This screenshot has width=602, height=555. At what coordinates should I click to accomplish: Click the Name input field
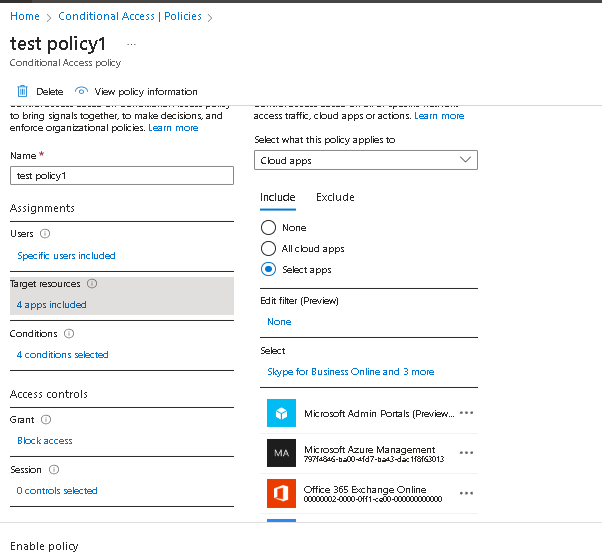coord(122,175)
